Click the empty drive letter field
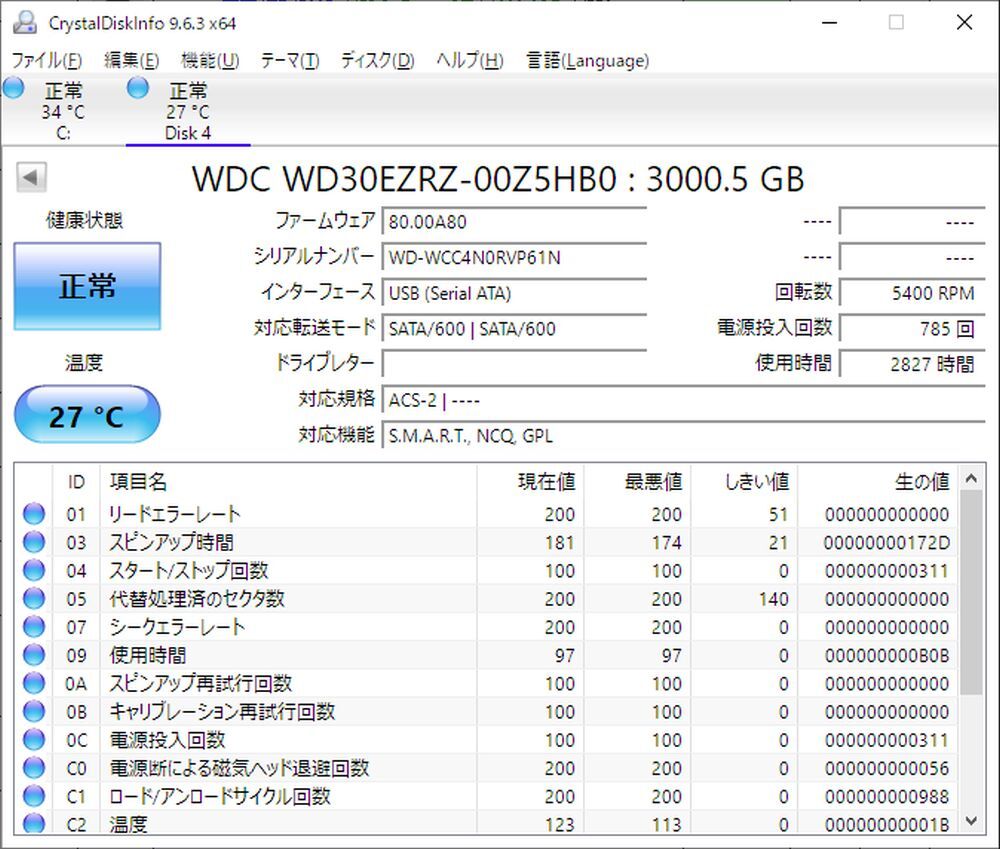 (514, 364)
